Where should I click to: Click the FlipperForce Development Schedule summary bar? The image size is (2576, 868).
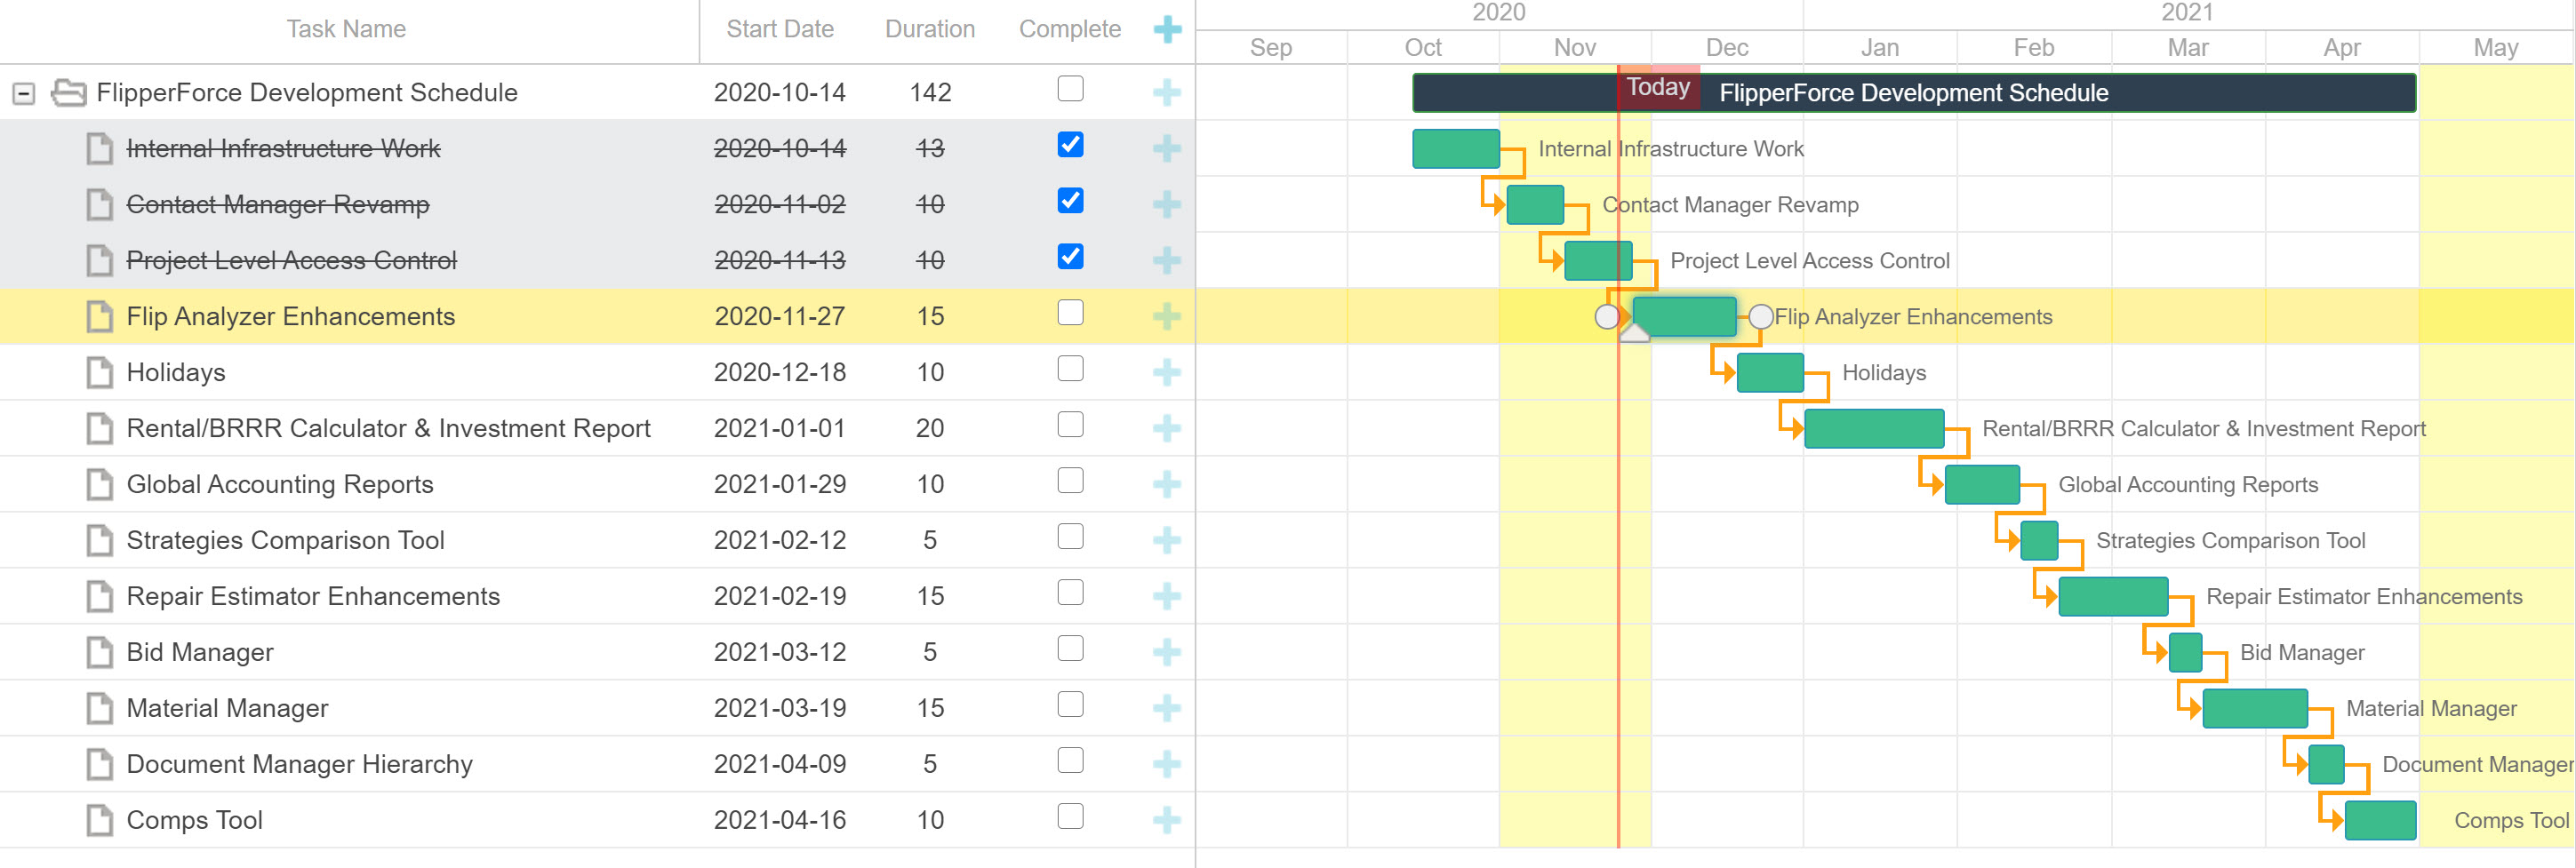tap(1914, 93)
